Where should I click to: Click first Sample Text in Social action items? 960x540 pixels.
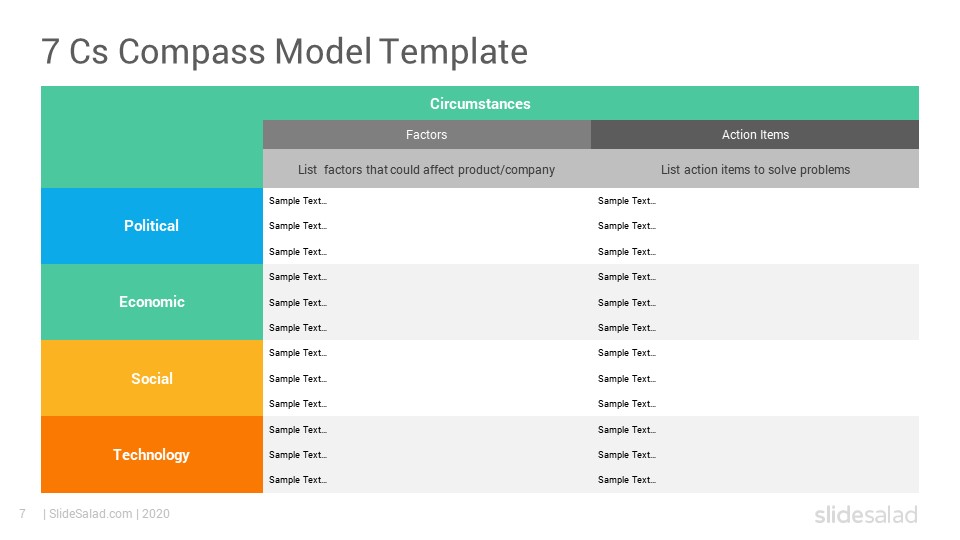(x=627, y=353)
